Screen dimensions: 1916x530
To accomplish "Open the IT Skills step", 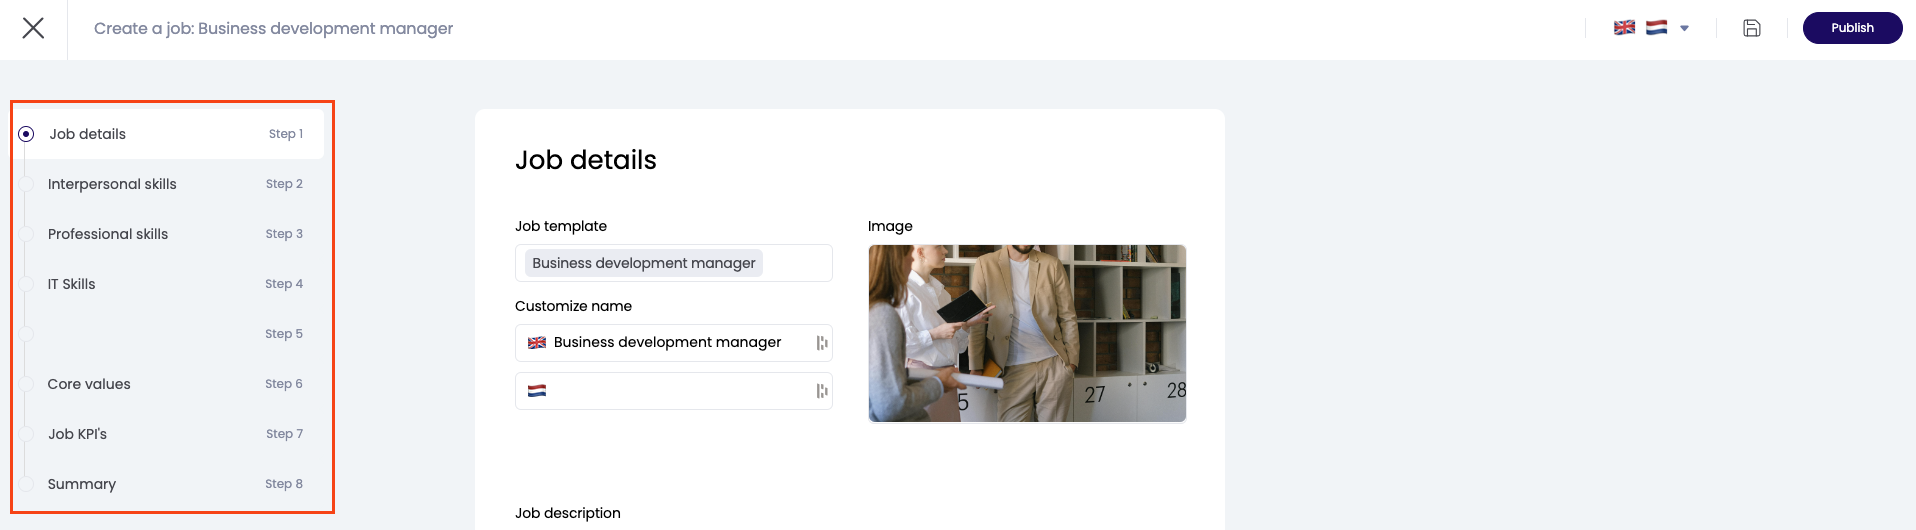I will (72, 284).
